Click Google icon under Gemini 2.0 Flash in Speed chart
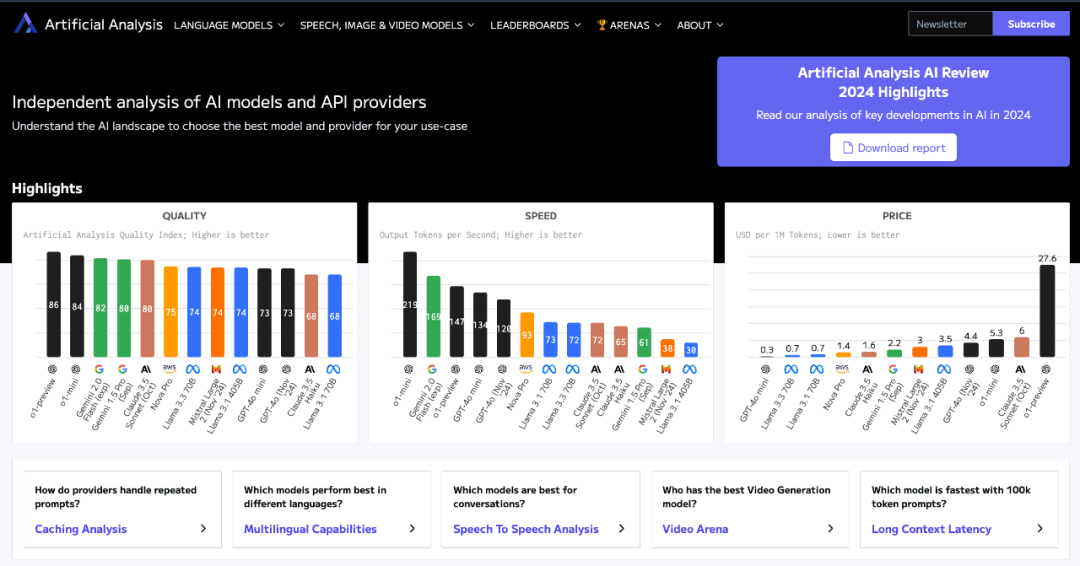The image size is (1080, 566). pos(432,370)
